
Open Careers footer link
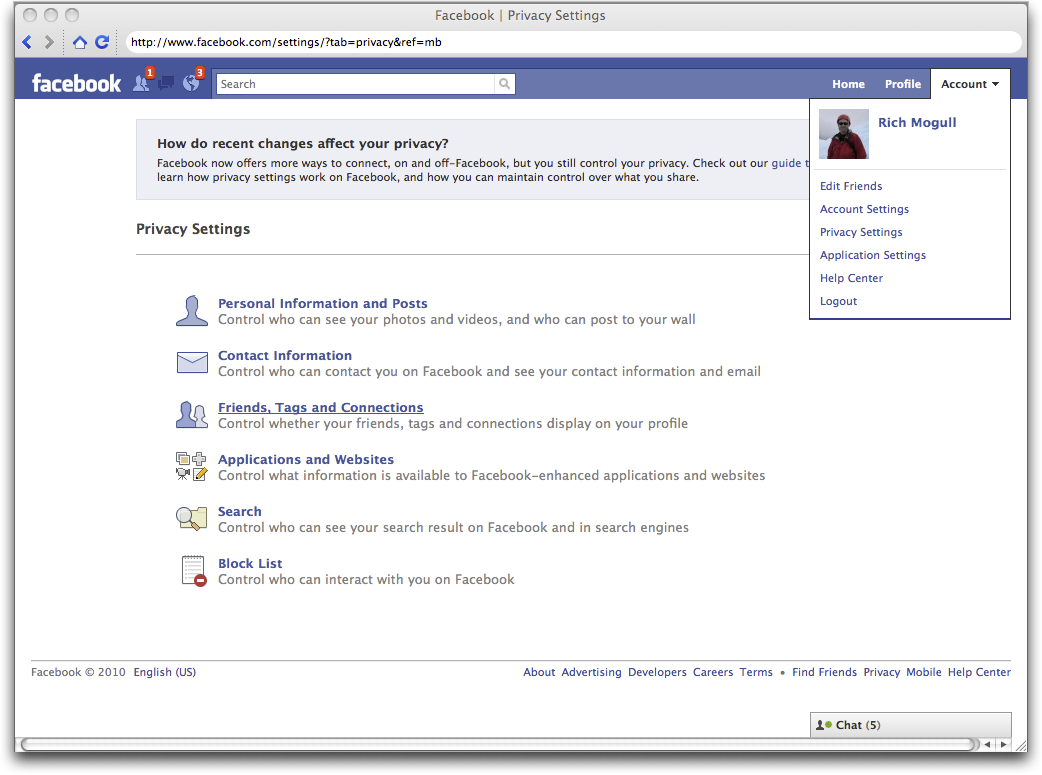coord(713,673)
